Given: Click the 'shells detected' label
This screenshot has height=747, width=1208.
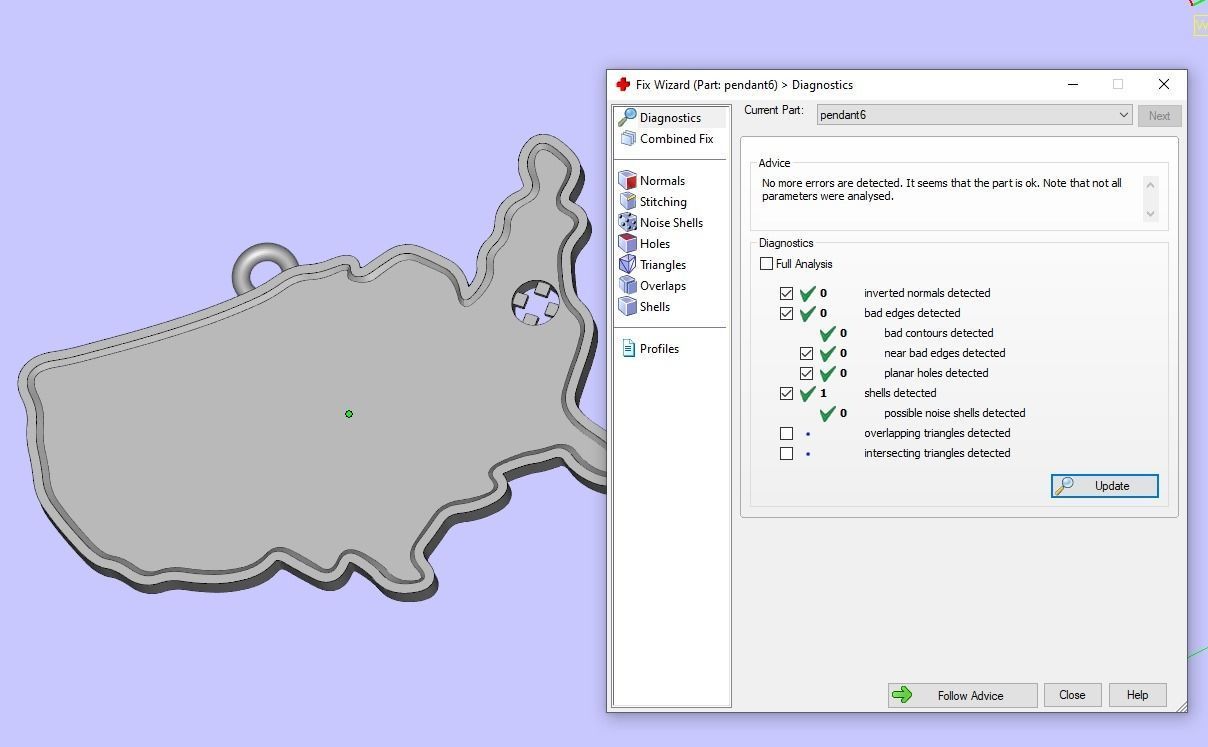Looking at the screenshot, I should (900, 393).
